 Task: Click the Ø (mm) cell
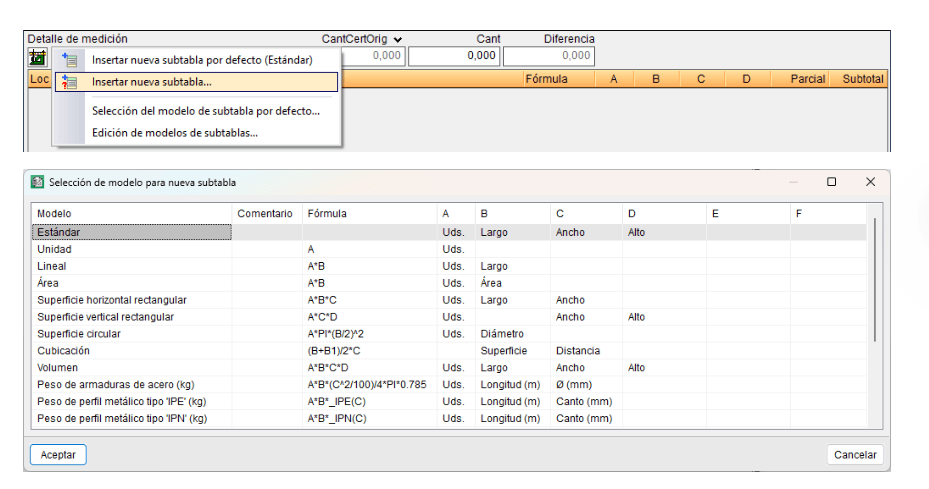coord(586,385)
